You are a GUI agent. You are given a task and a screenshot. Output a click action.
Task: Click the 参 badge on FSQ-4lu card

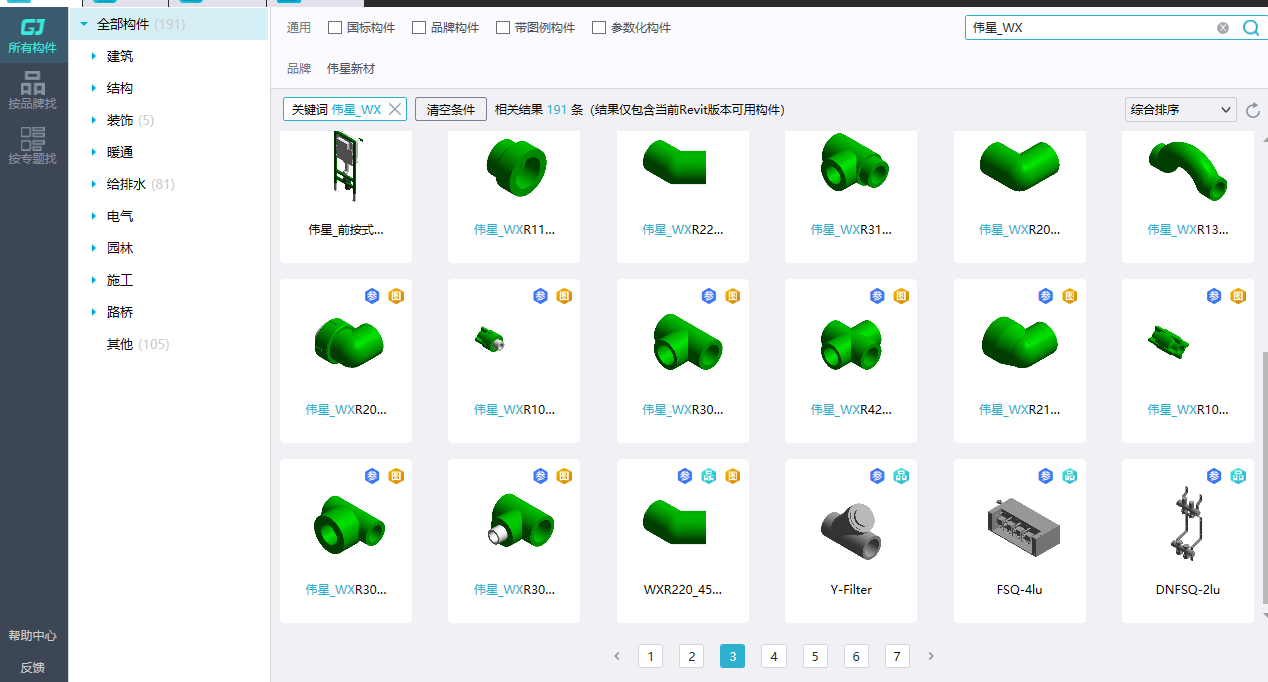coord(1046,476)
